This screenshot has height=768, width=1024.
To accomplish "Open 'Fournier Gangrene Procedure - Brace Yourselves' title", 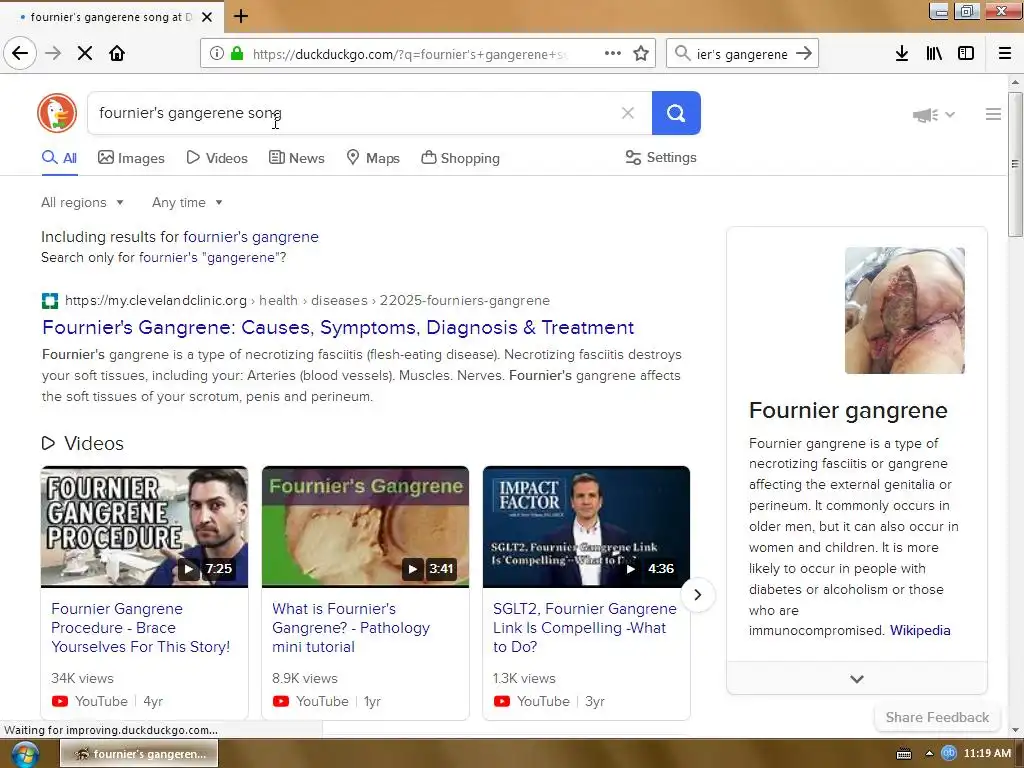I will point(140,628).
